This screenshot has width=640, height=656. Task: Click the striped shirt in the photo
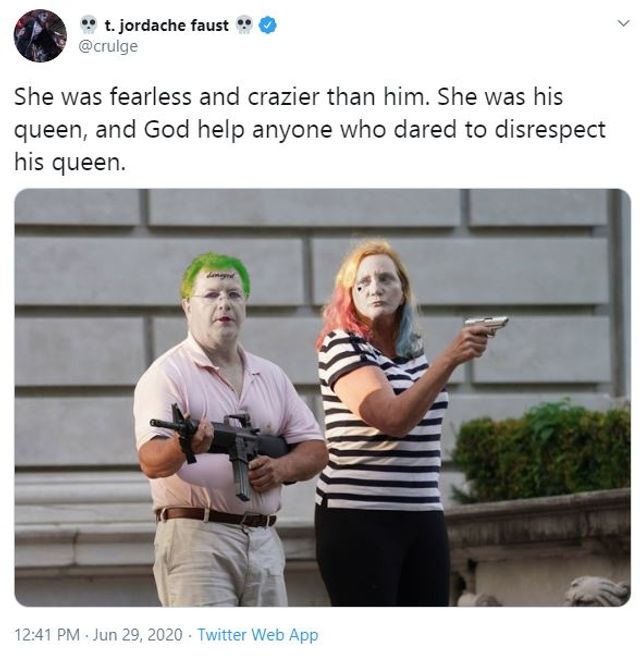(x=380, y=422)
